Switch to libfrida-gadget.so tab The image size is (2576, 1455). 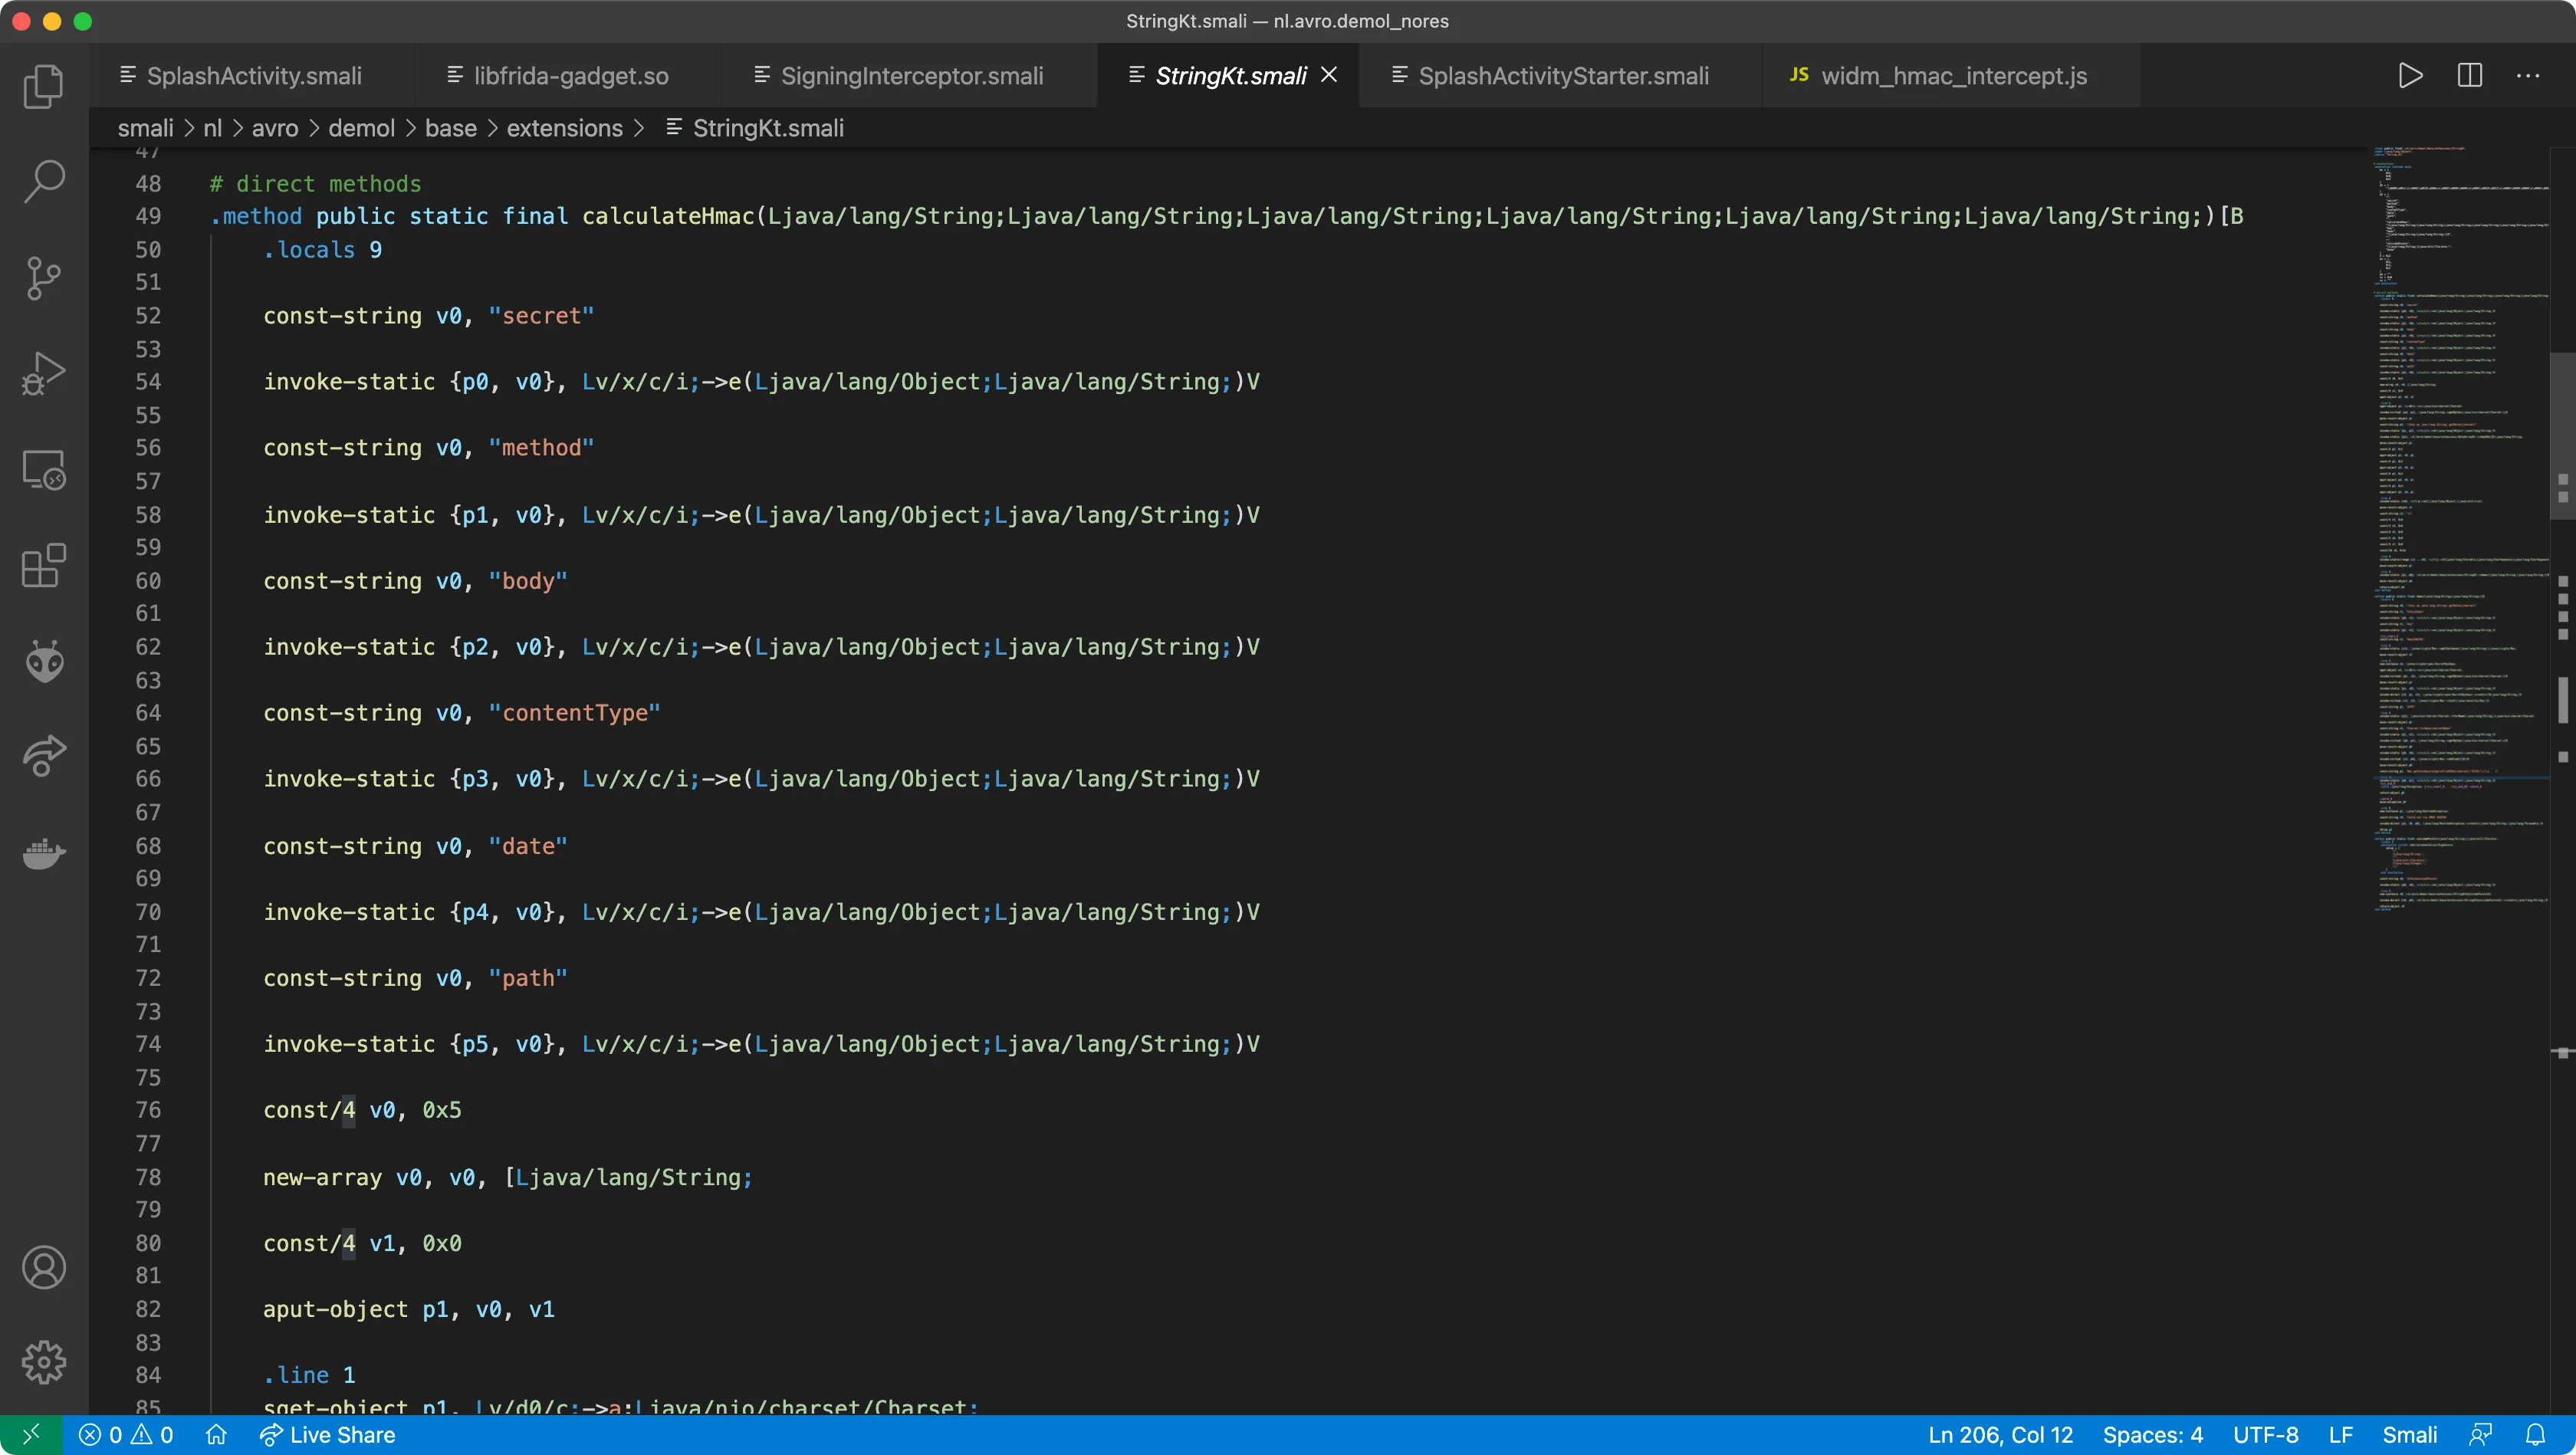(x=569, y=76)
